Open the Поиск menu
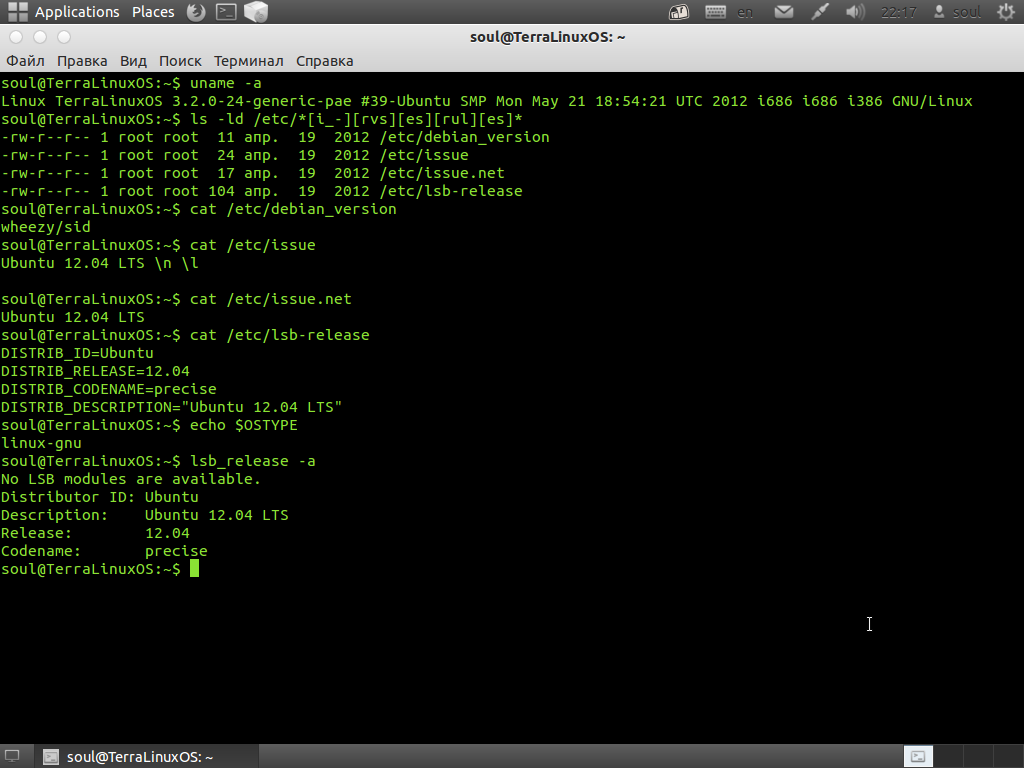The width and height of the screenshot is (1024, 768). pos(180,61)
